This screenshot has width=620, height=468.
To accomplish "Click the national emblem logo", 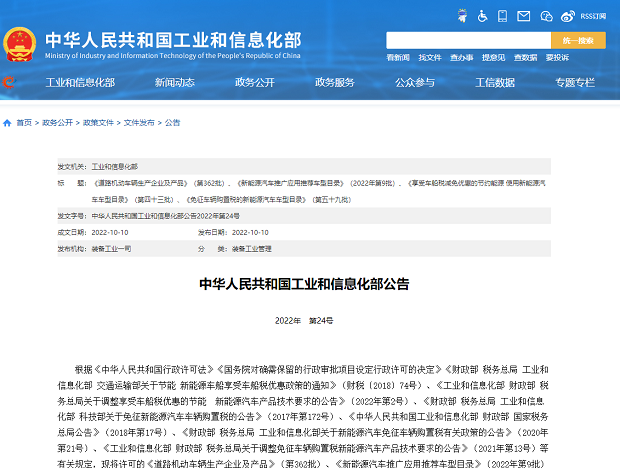I will tap(19, 44).
